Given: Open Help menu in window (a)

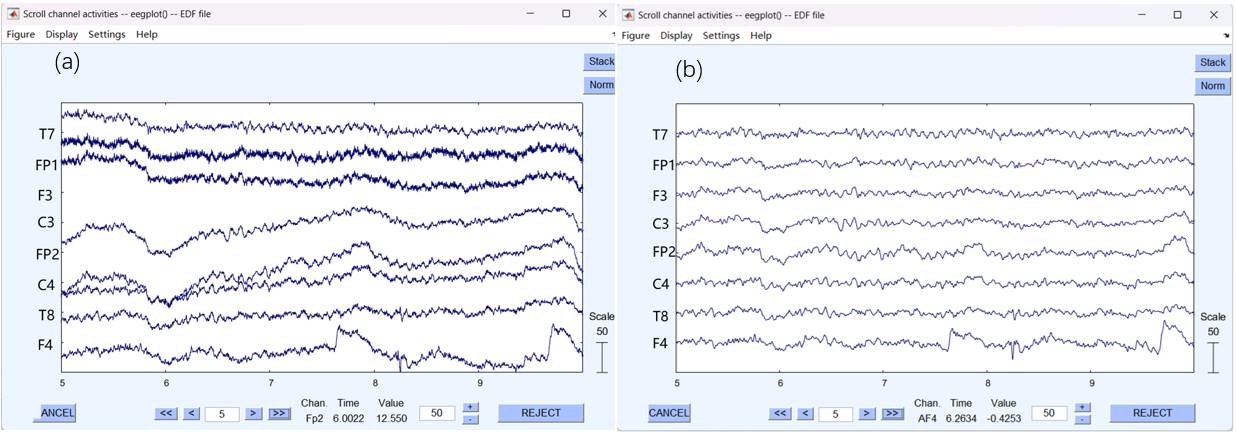Looking at the screenshot, I should [147, 34].
